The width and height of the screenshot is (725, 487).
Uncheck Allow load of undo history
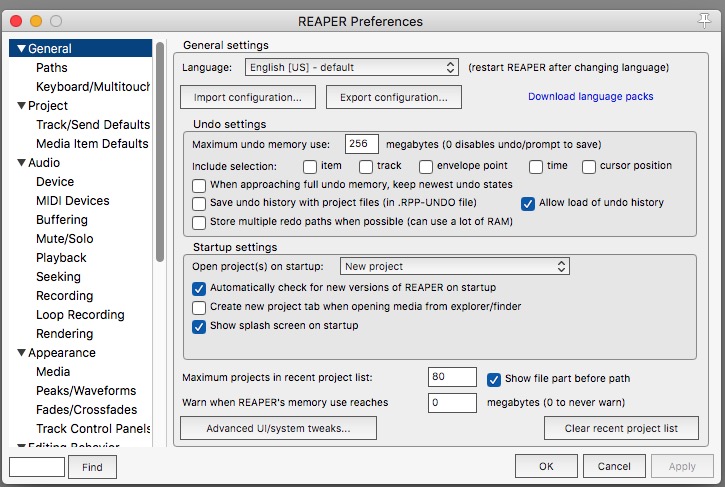coord(528,203)
